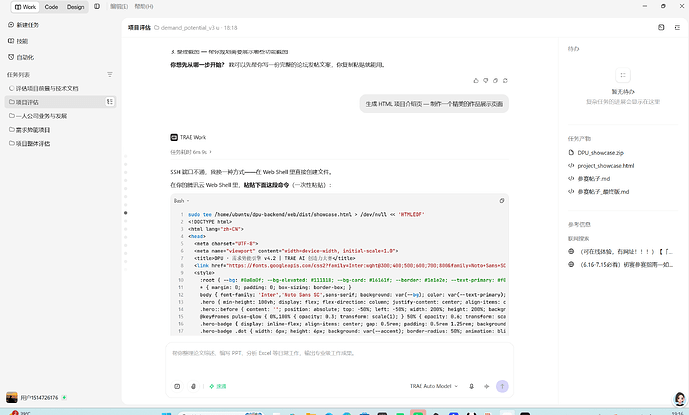Click the TRAE Work logo icon
This screenshot has height=415, width=689.
pyautogui.click(x=174, y=137)
